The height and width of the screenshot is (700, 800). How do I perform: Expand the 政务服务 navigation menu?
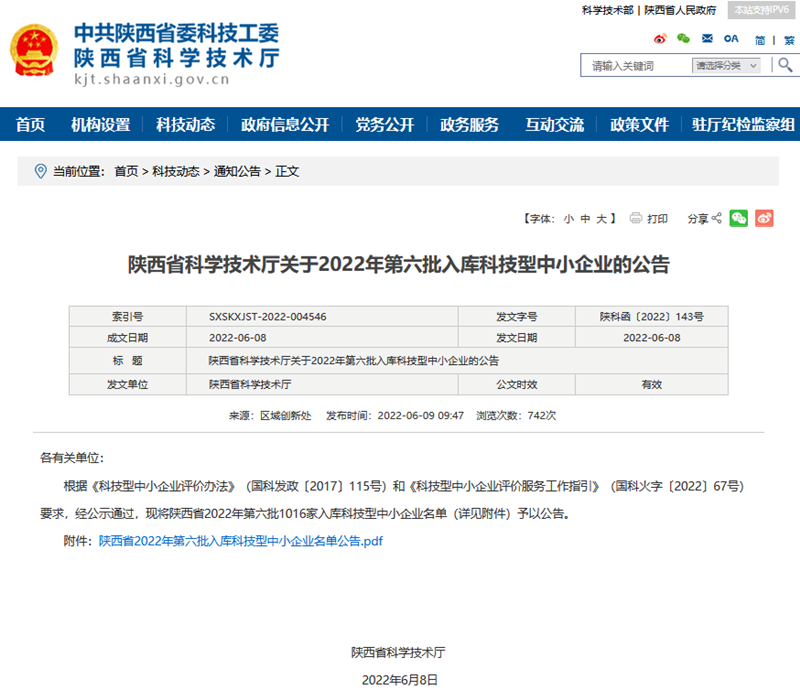click(468, 127)
